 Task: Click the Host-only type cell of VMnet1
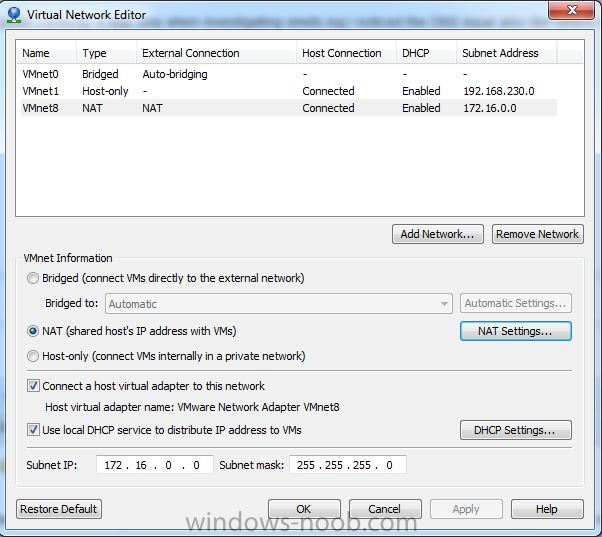[105, 91]
